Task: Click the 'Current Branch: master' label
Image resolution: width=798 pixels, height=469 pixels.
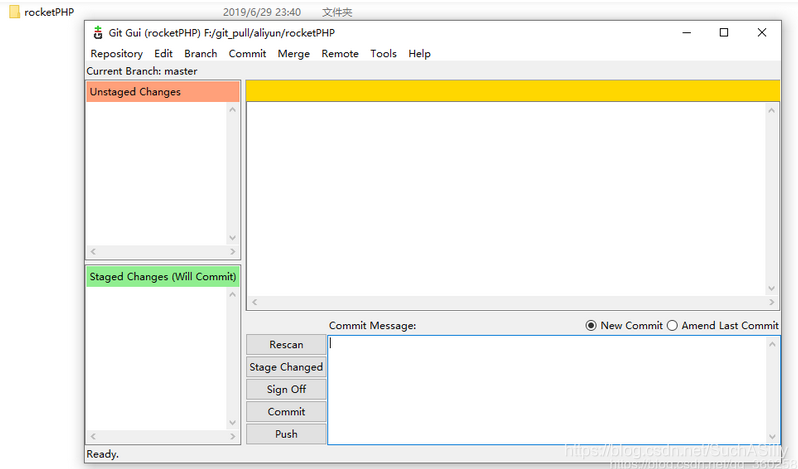Action: pos(142,71)
